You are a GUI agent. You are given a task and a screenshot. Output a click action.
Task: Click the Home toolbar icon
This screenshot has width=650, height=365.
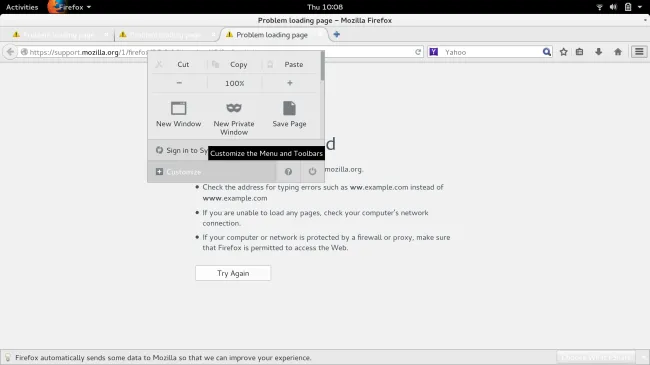tap(618, 52)
